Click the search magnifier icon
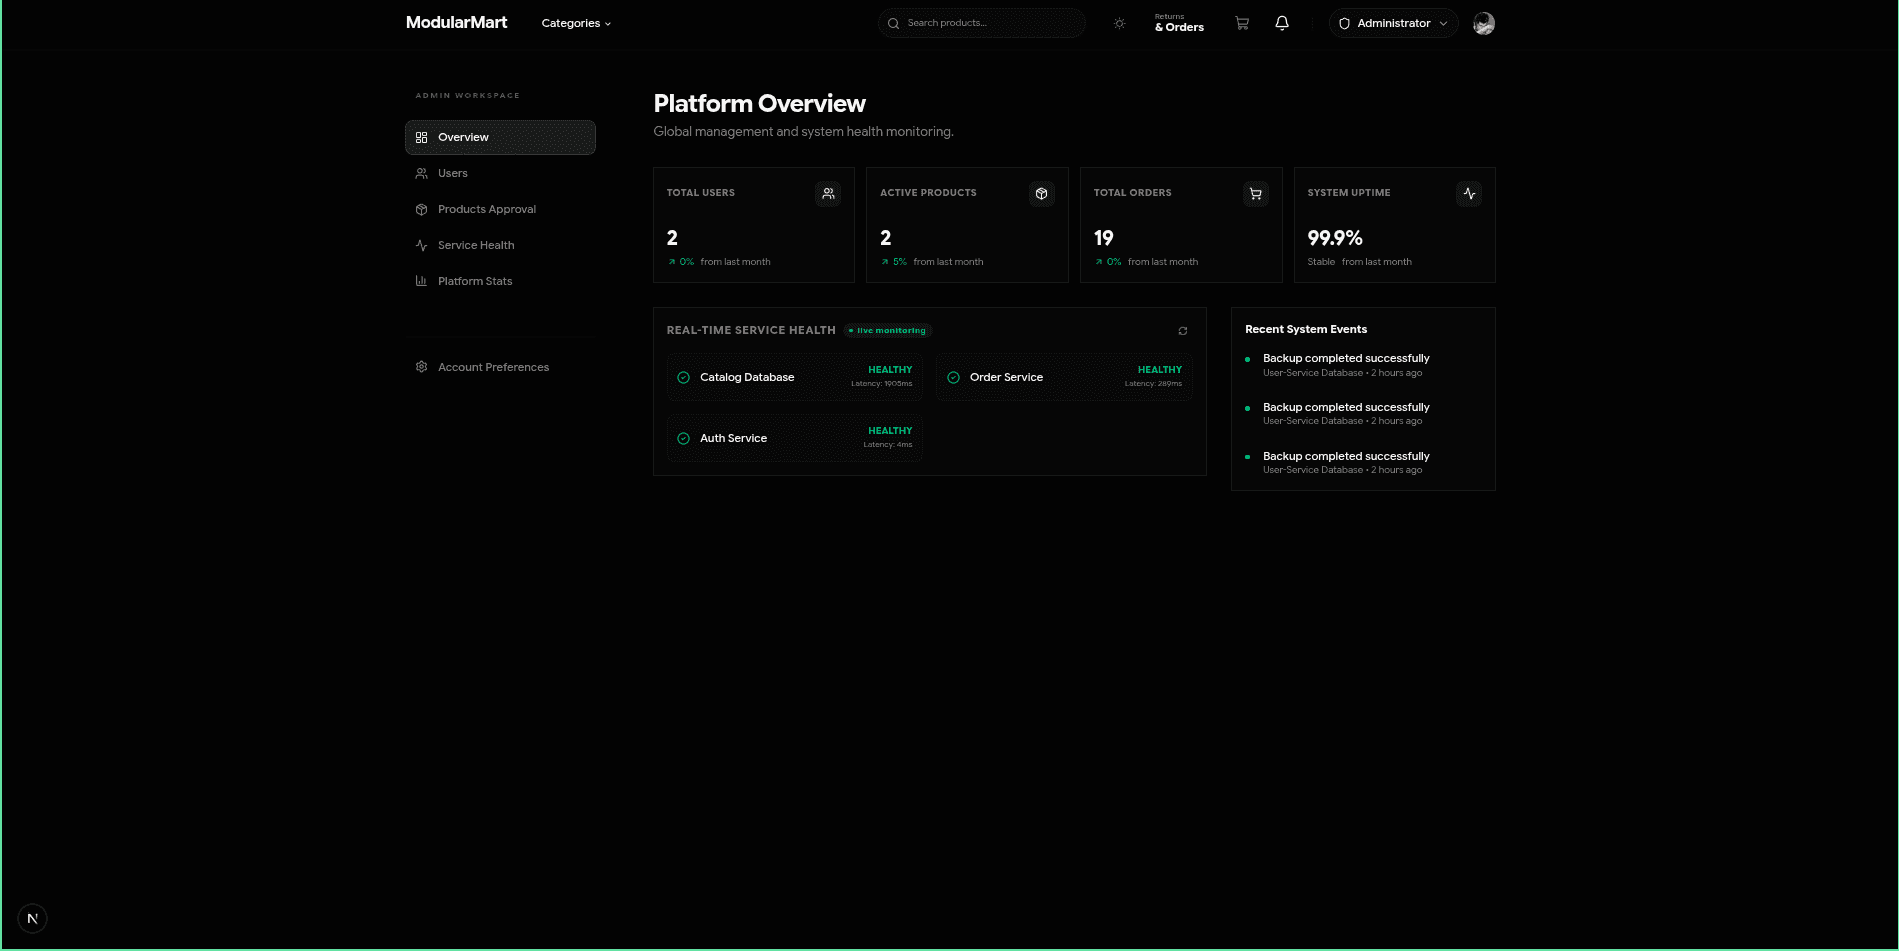Screen dimensions: 1899x951 click(x=893, y=23)
